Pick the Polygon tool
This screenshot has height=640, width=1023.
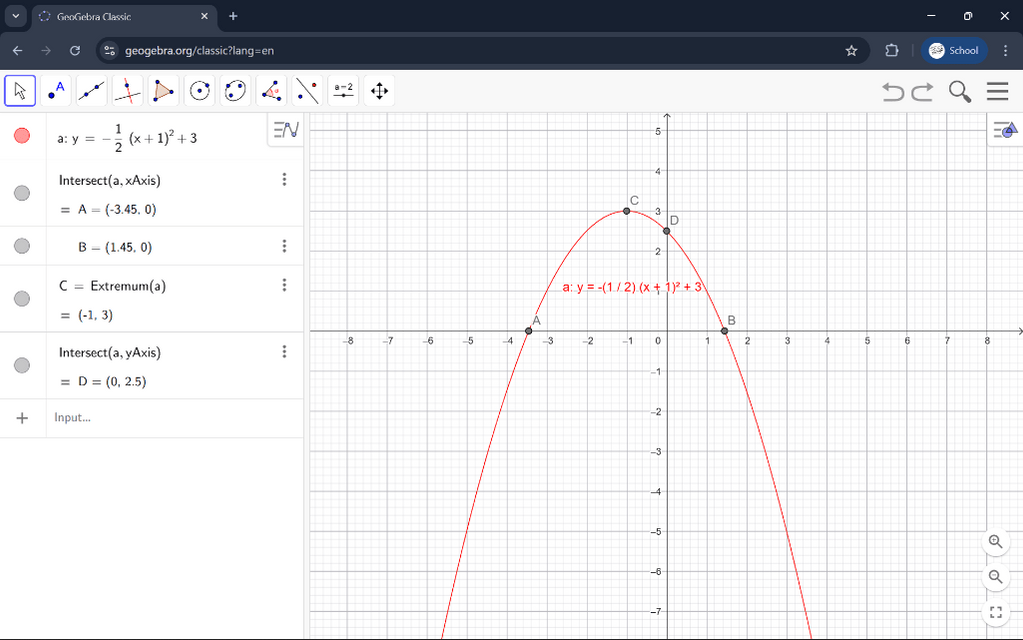pyautogui.click(x=164, y=91)
